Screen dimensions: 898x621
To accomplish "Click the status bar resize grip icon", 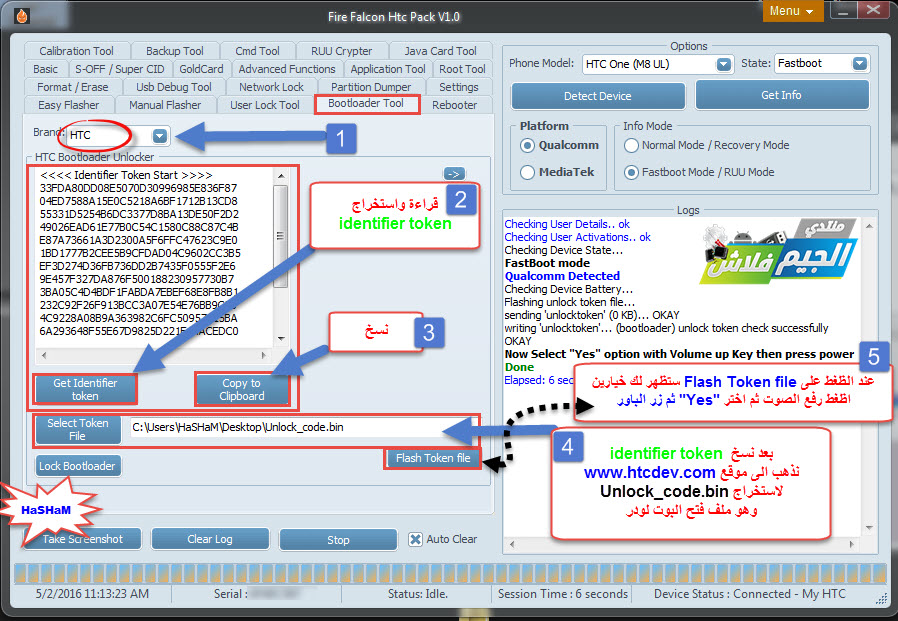I will pos(881,599).
